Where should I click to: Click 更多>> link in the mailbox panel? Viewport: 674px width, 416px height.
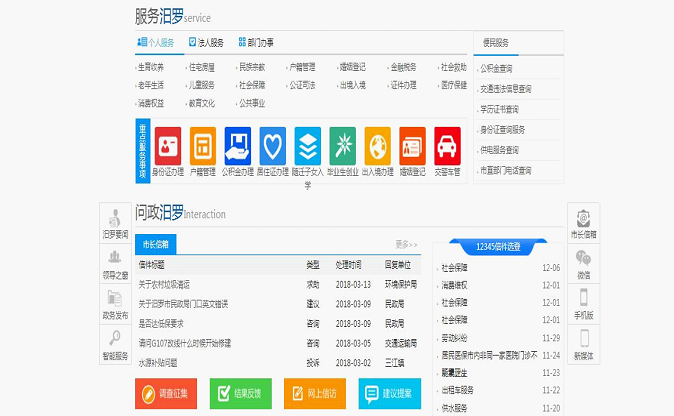406,244
